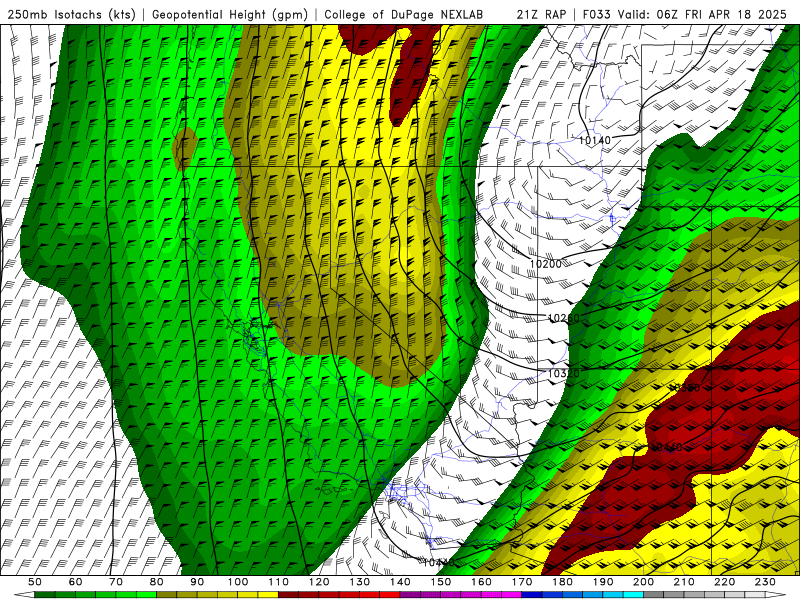
Task: Click the dark green 50 kt color bar swatch
Action: click(44, 595)
